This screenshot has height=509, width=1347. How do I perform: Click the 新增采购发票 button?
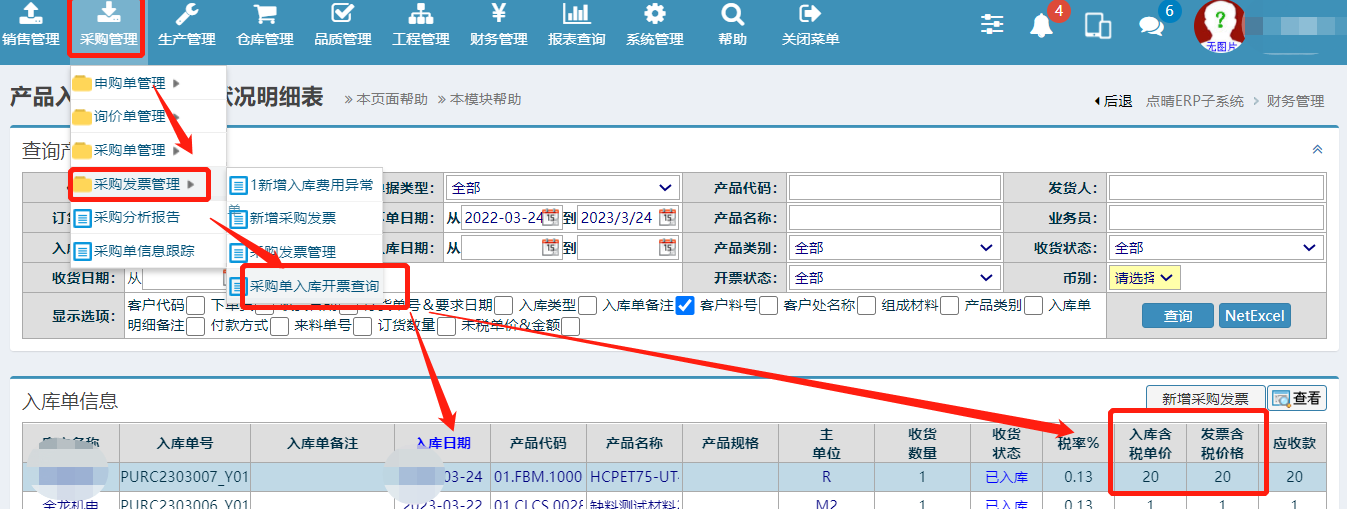click(1205, 399)
